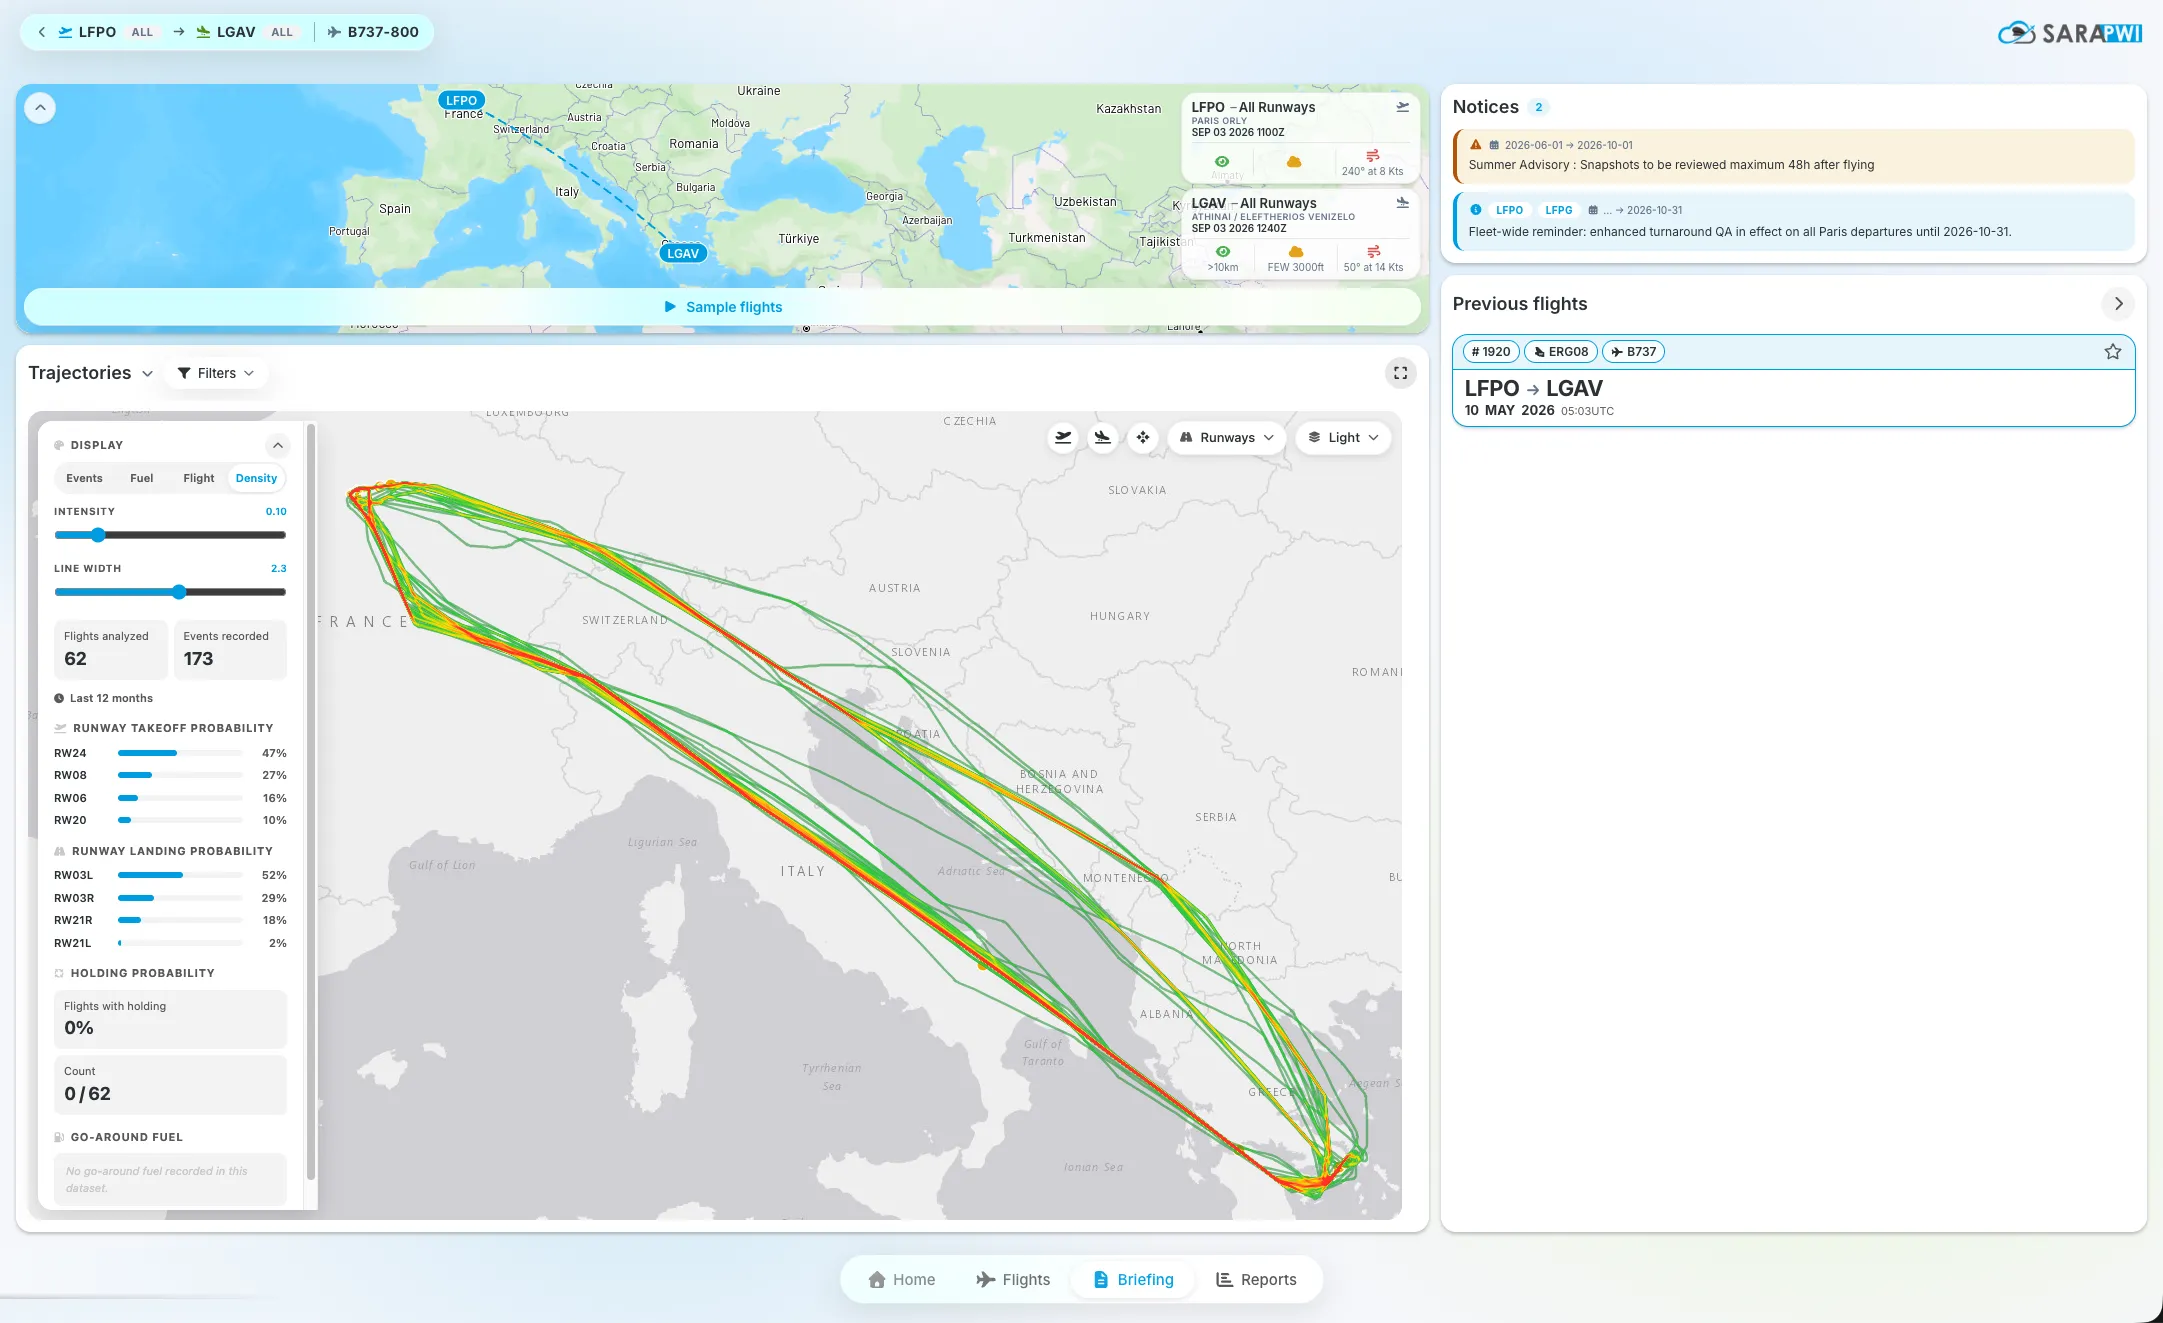Click cloud icon on LGAV weather card
This screenshot has height=1323, width=2163.
pyautogui.click(x=1295, y=252)
